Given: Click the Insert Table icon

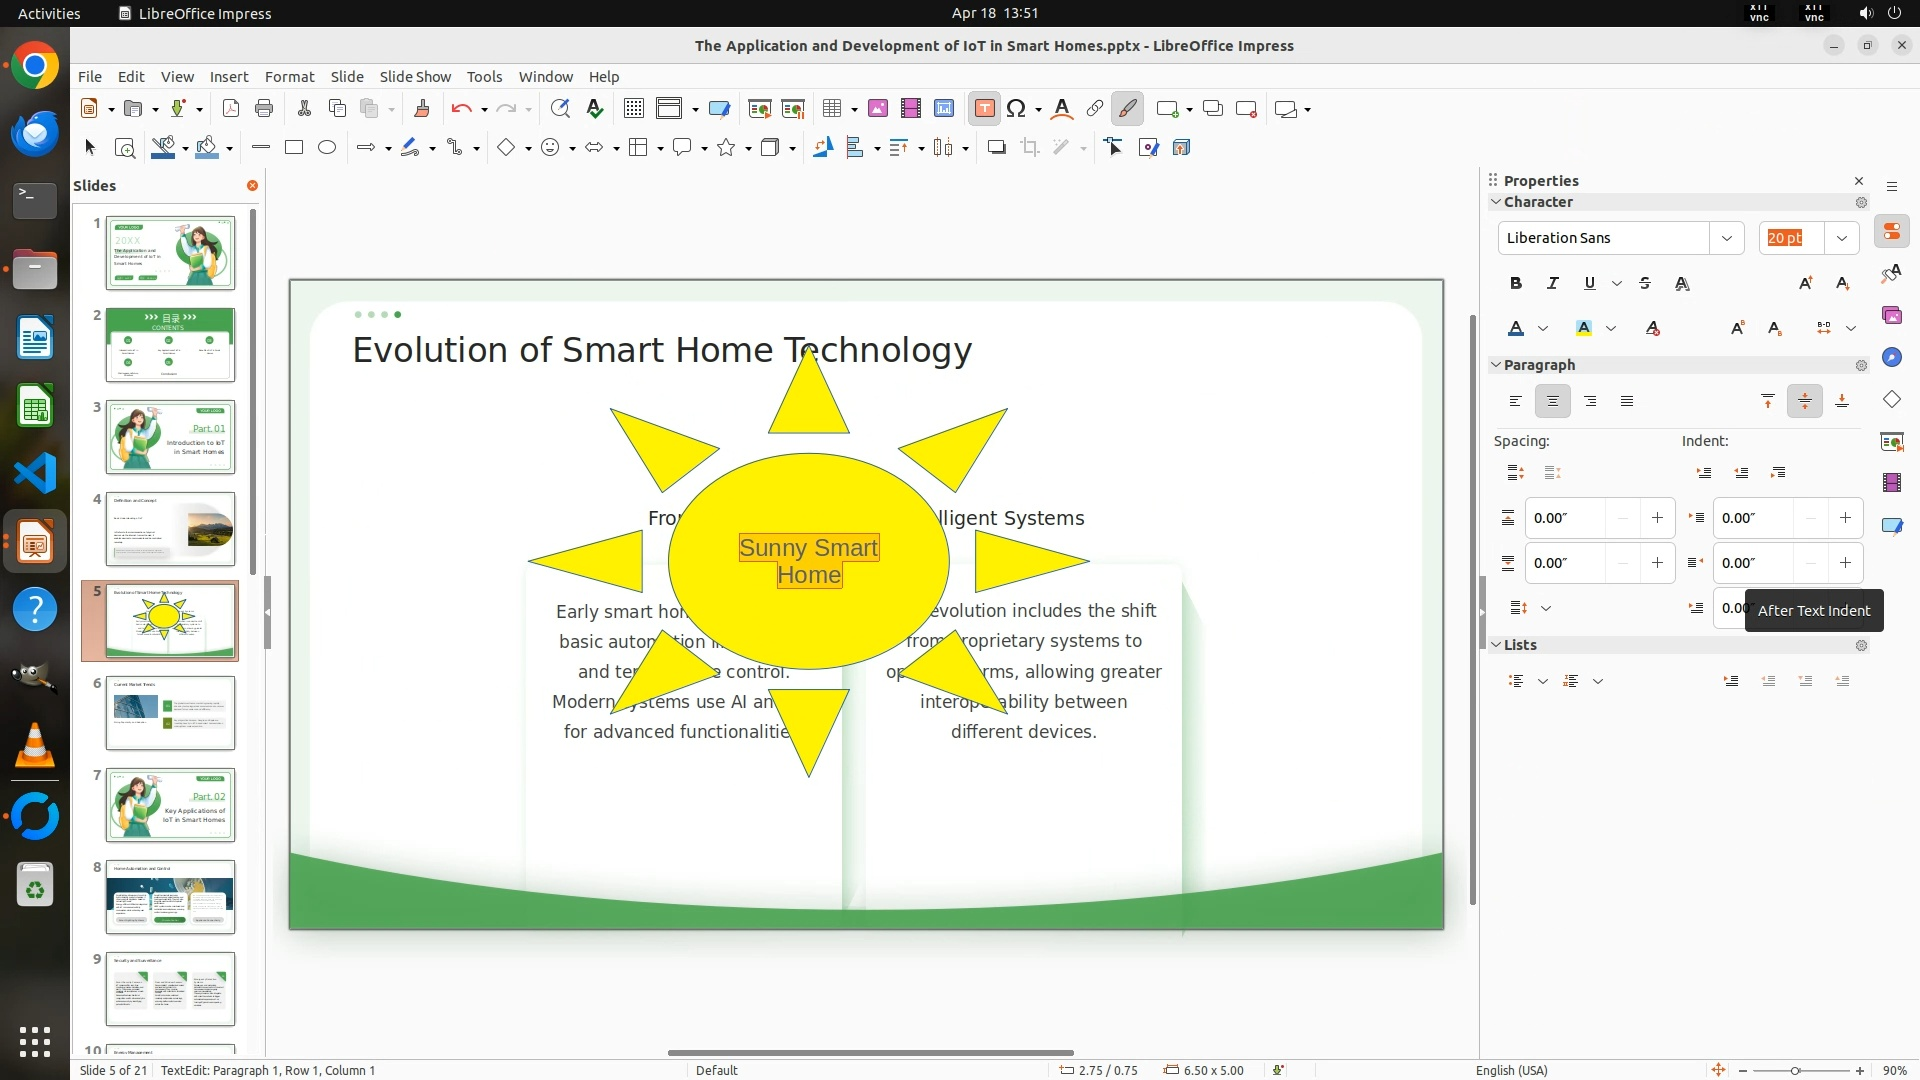Looking at the screenshot, I should point(831,109).
